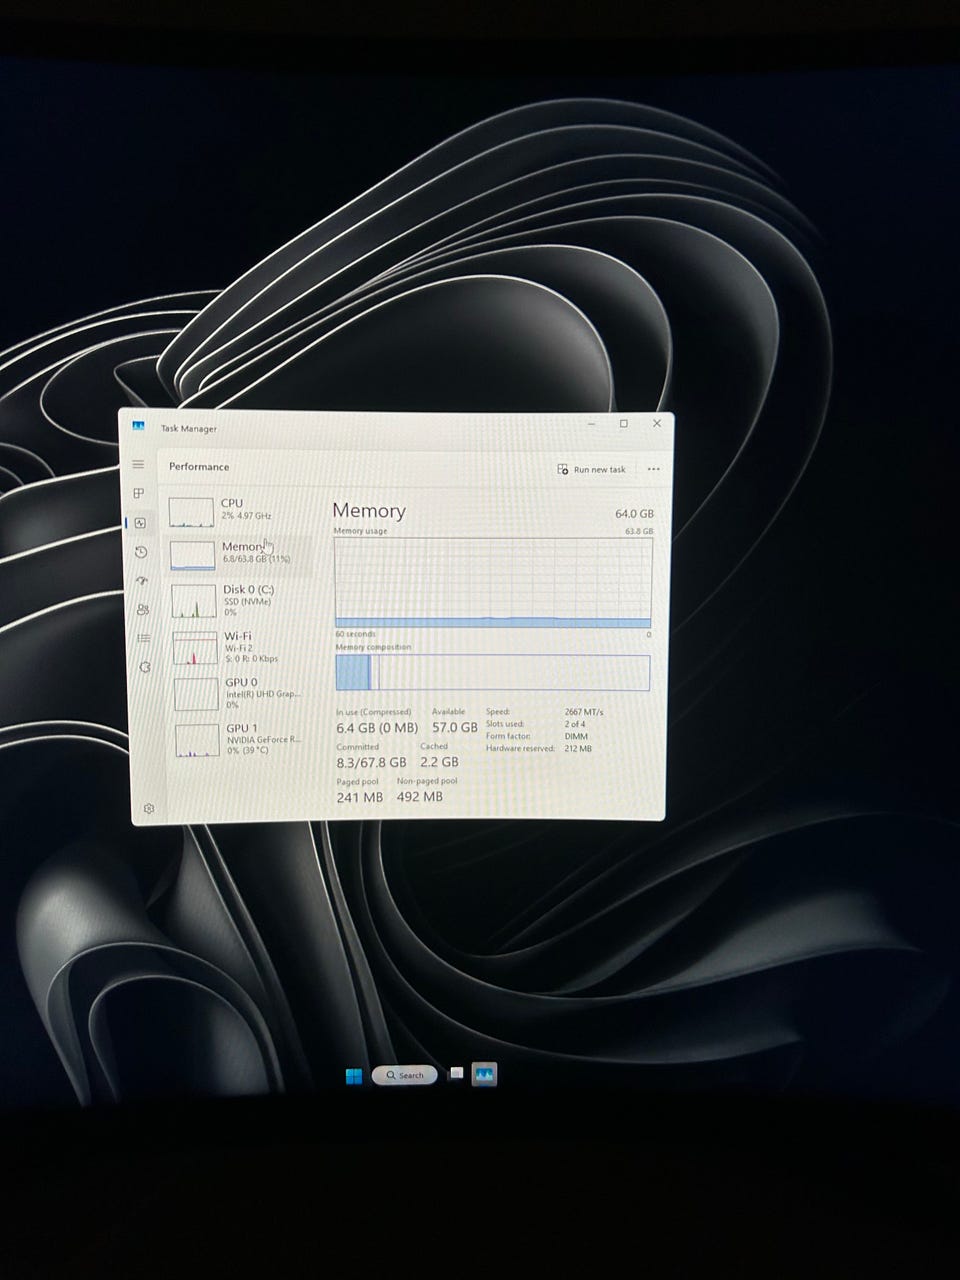
Task: Click Run new task button
Action: pos(592,469)
